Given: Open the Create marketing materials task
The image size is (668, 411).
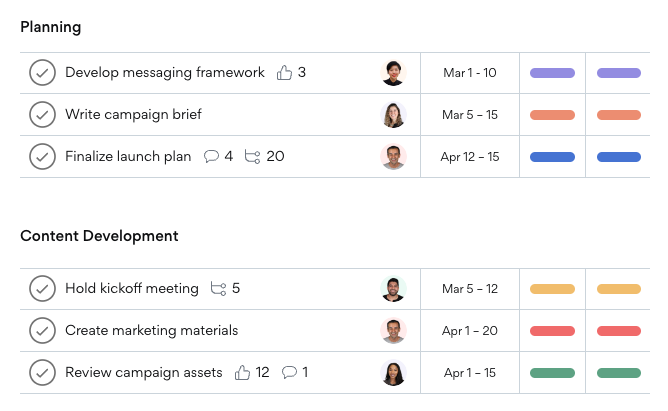Looking at the screenshot, I should [x=151, y=331].
